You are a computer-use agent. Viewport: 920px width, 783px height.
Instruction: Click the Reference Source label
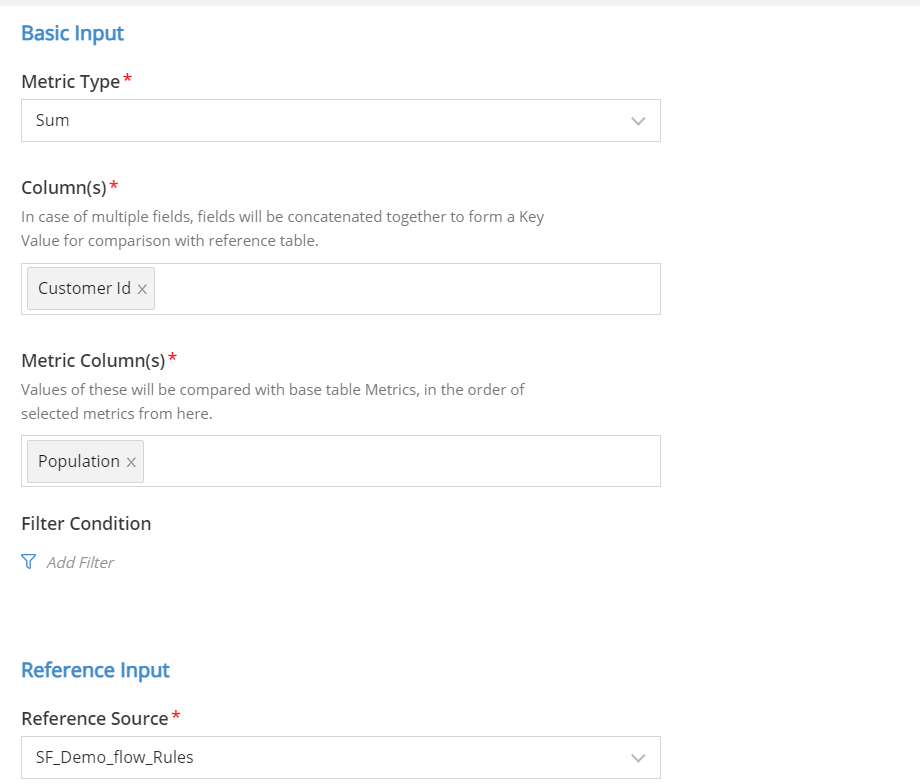94,718
